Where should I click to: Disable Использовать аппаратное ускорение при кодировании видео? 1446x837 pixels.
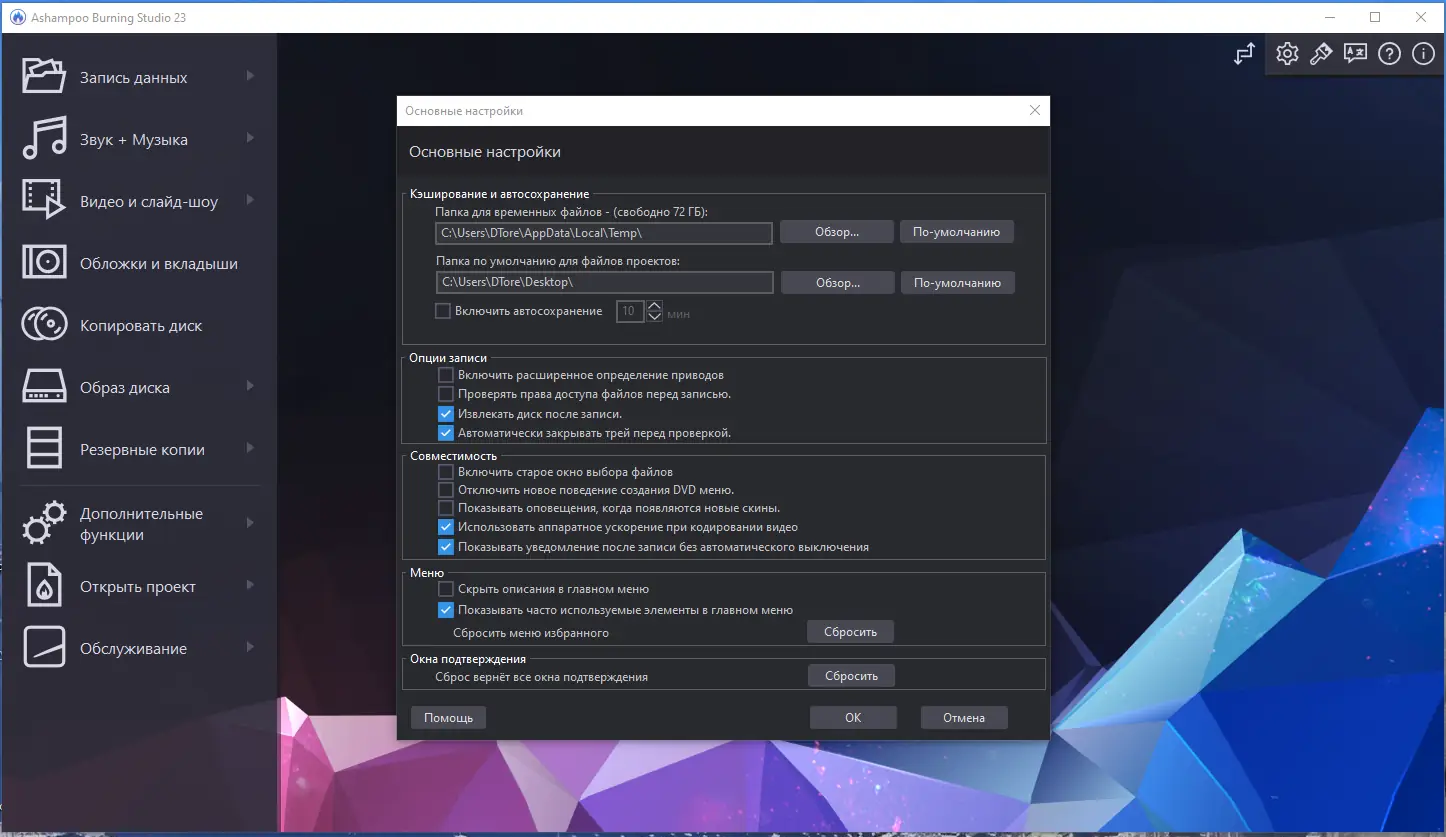point(446,527)
